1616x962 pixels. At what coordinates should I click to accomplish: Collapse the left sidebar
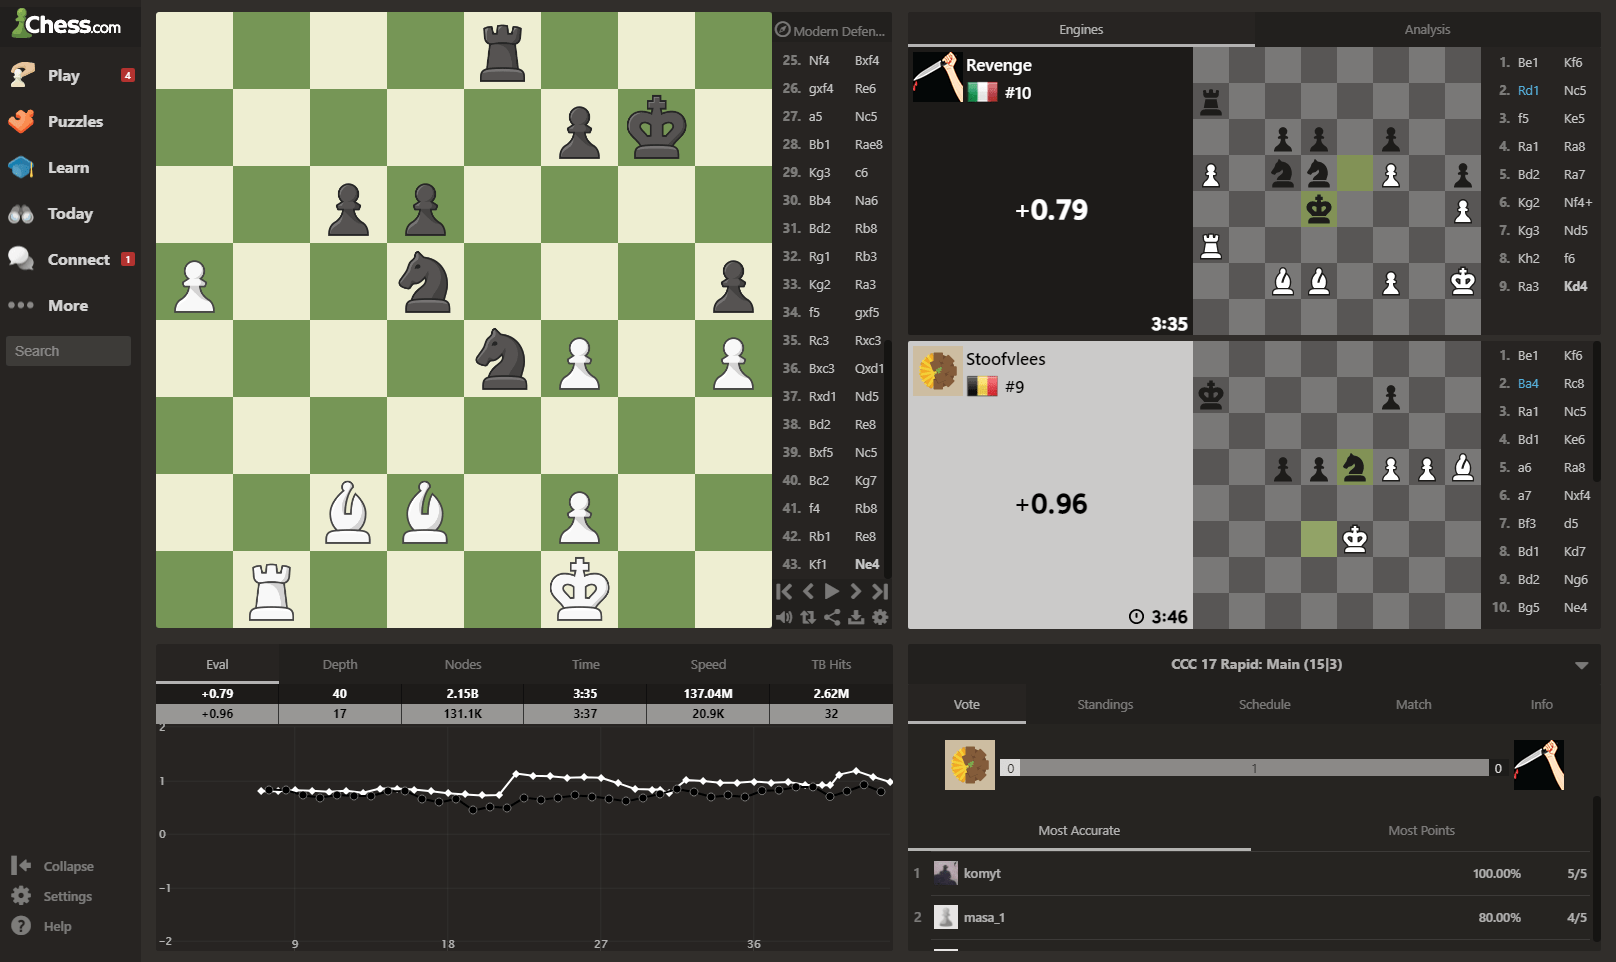pos(53,866)
